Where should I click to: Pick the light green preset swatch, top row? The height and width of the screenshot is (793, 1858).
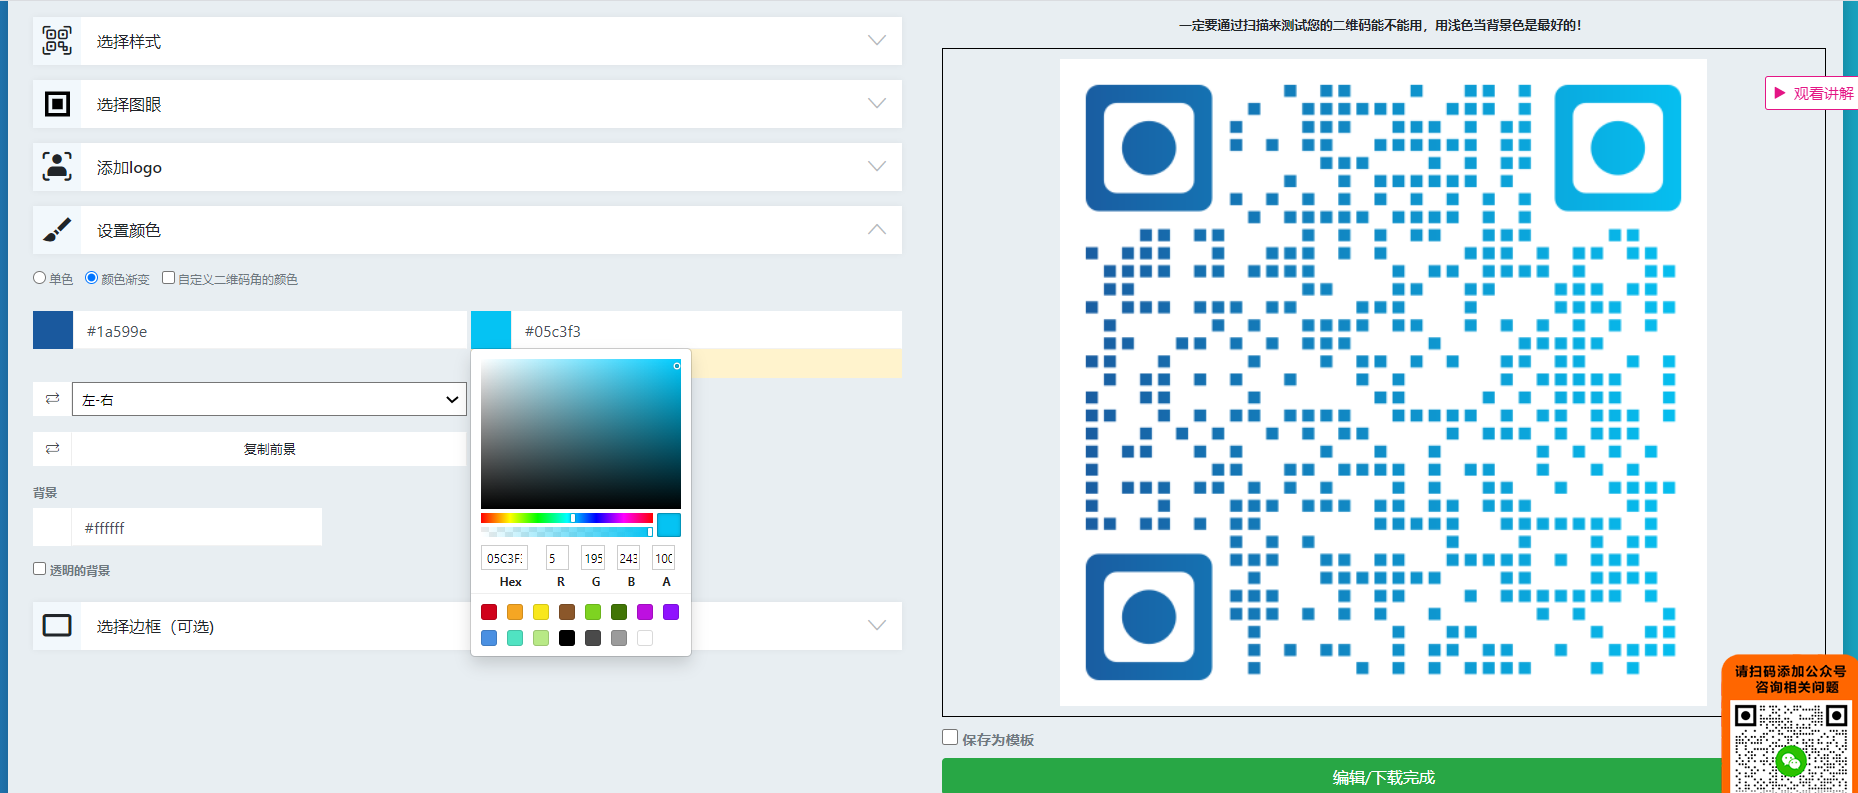pyautogui.click(x=593, y=612)
